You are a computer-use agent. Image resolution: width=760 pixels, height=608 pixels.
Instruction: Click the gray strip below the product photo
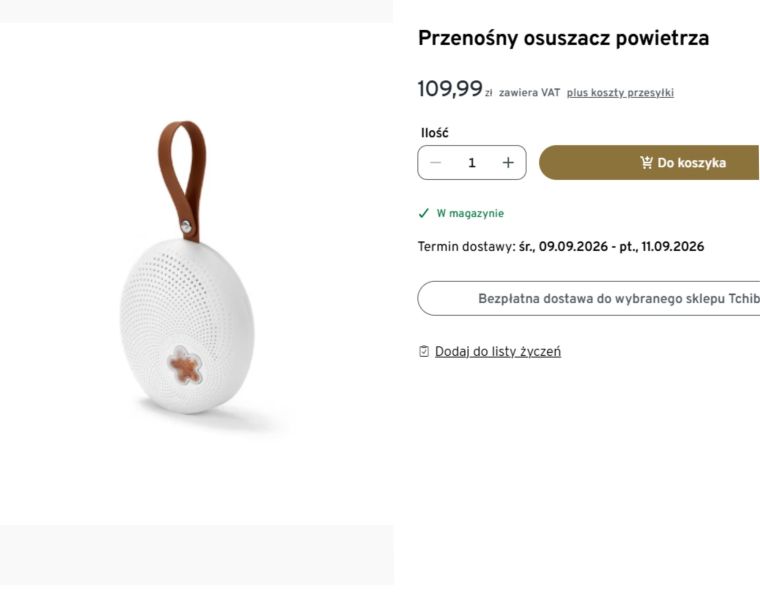point(197,555)
